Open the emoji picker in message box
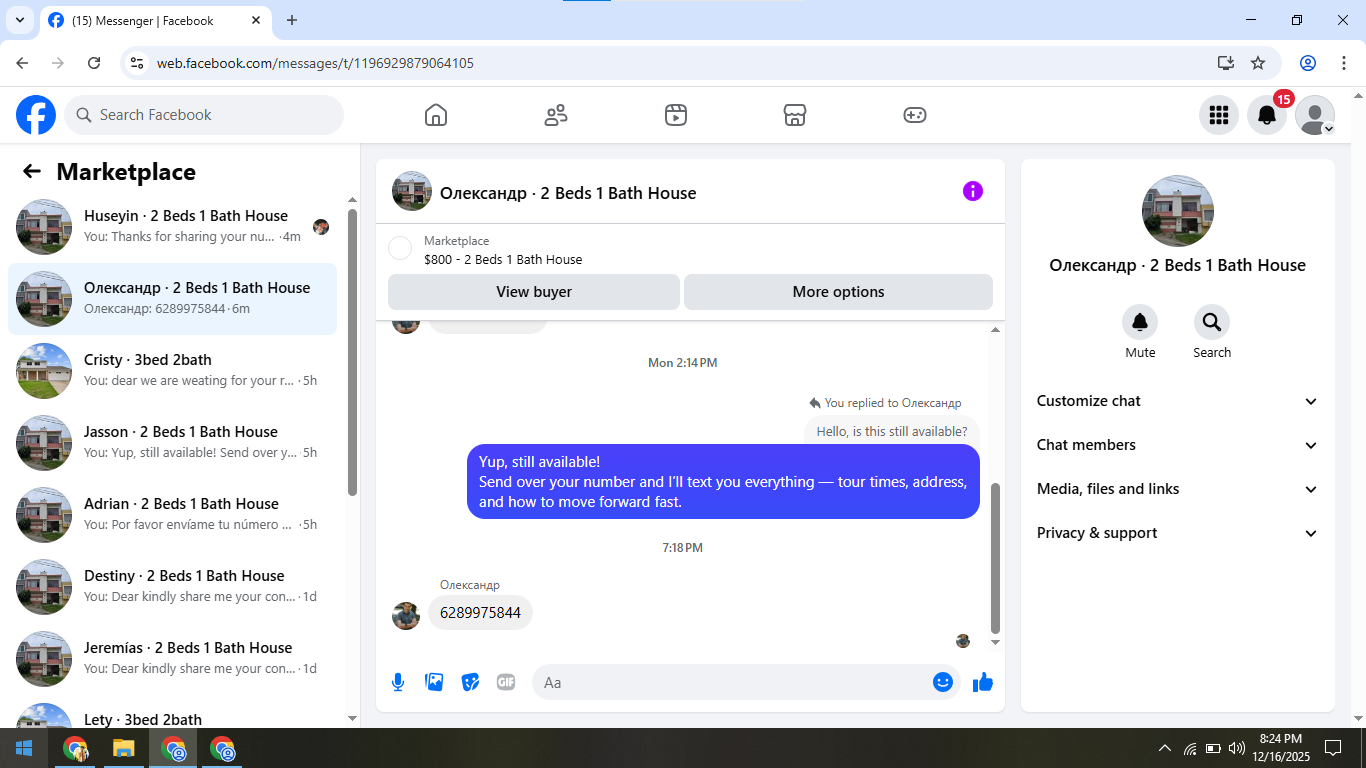 click(942, 682)
